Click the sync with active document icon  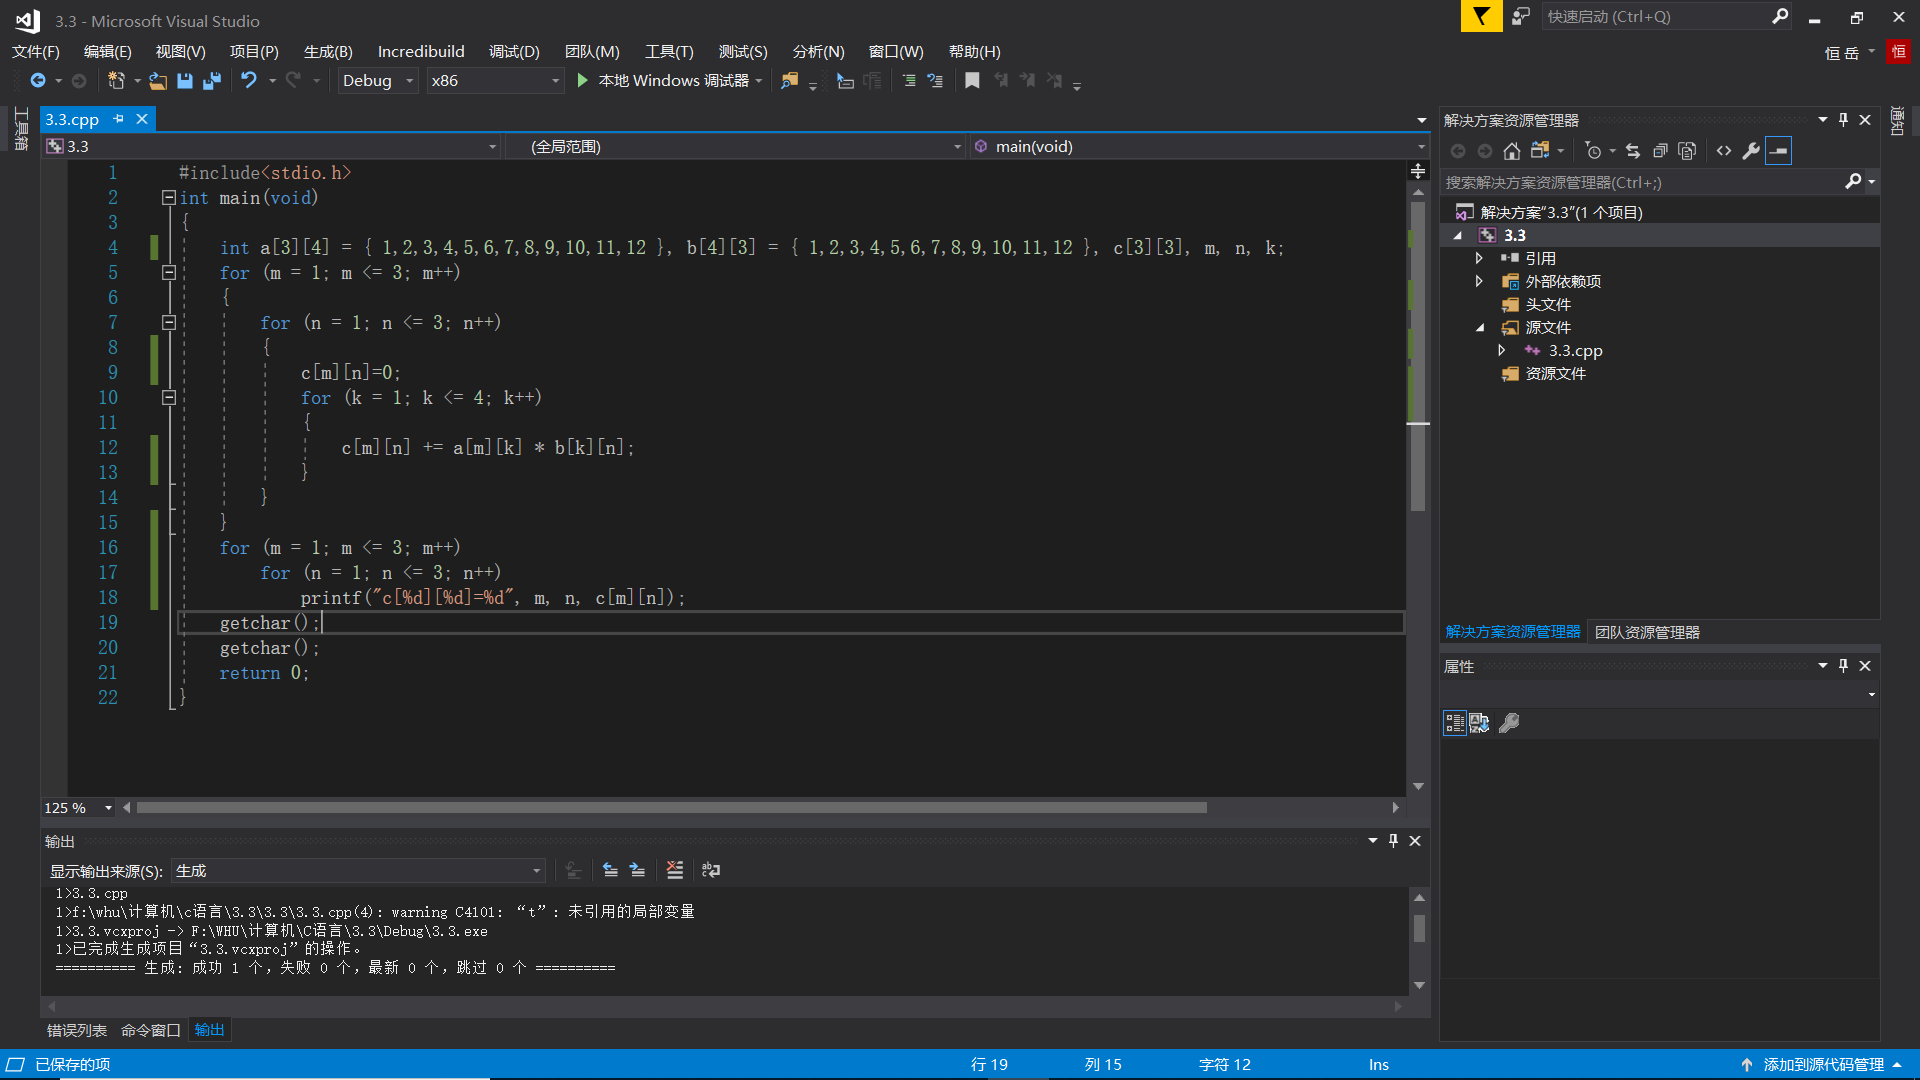click(x=1633, y=151)
